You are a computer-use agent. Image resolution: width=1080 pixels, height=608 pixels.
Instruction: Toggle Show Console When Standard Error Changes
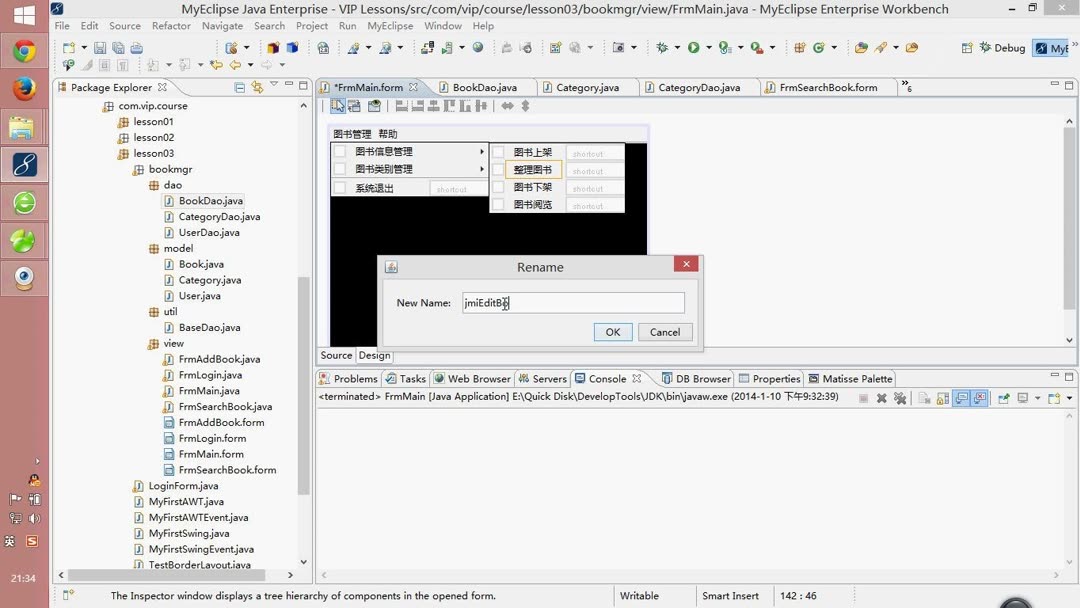point(978,397)
